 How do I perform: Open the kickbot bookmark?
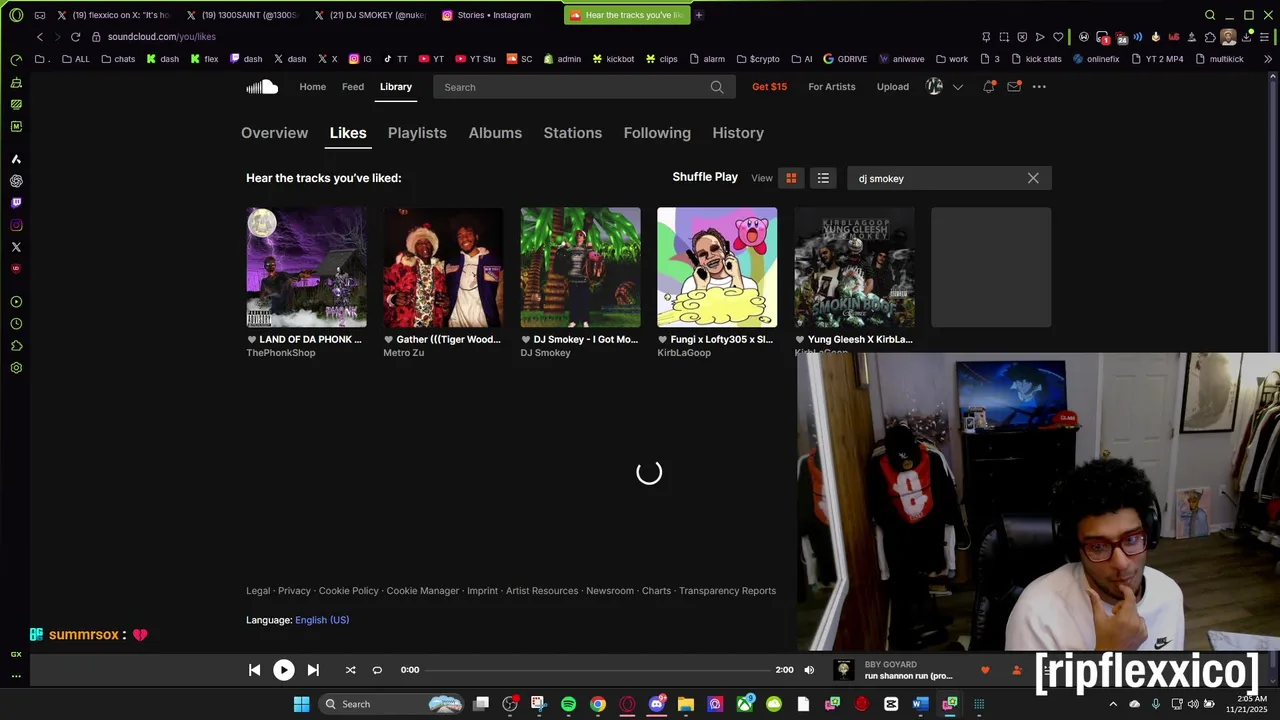pyautogui.click(x=613, y=59)
